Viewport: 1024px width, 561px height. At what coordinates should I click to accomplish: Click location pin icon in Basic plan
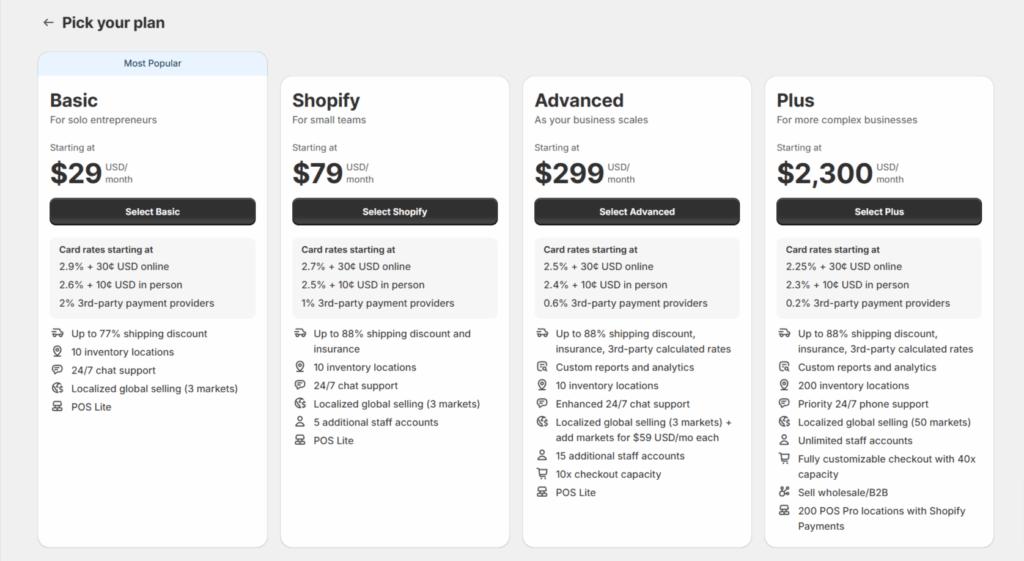point(57,352)
